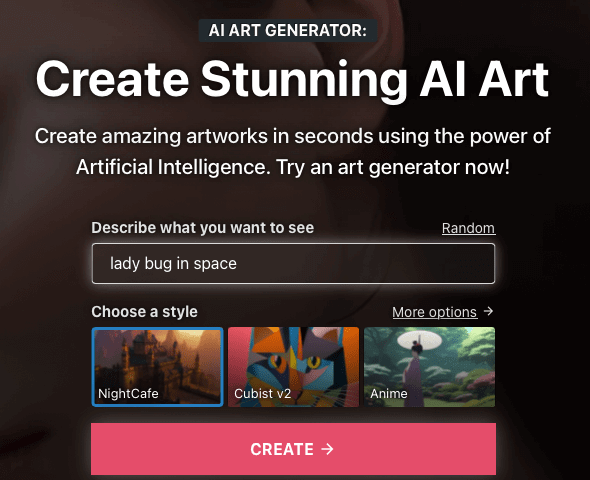The image size is (590, 480).
Task: Select the NightCafe style thumbnail
Action: 158,367
